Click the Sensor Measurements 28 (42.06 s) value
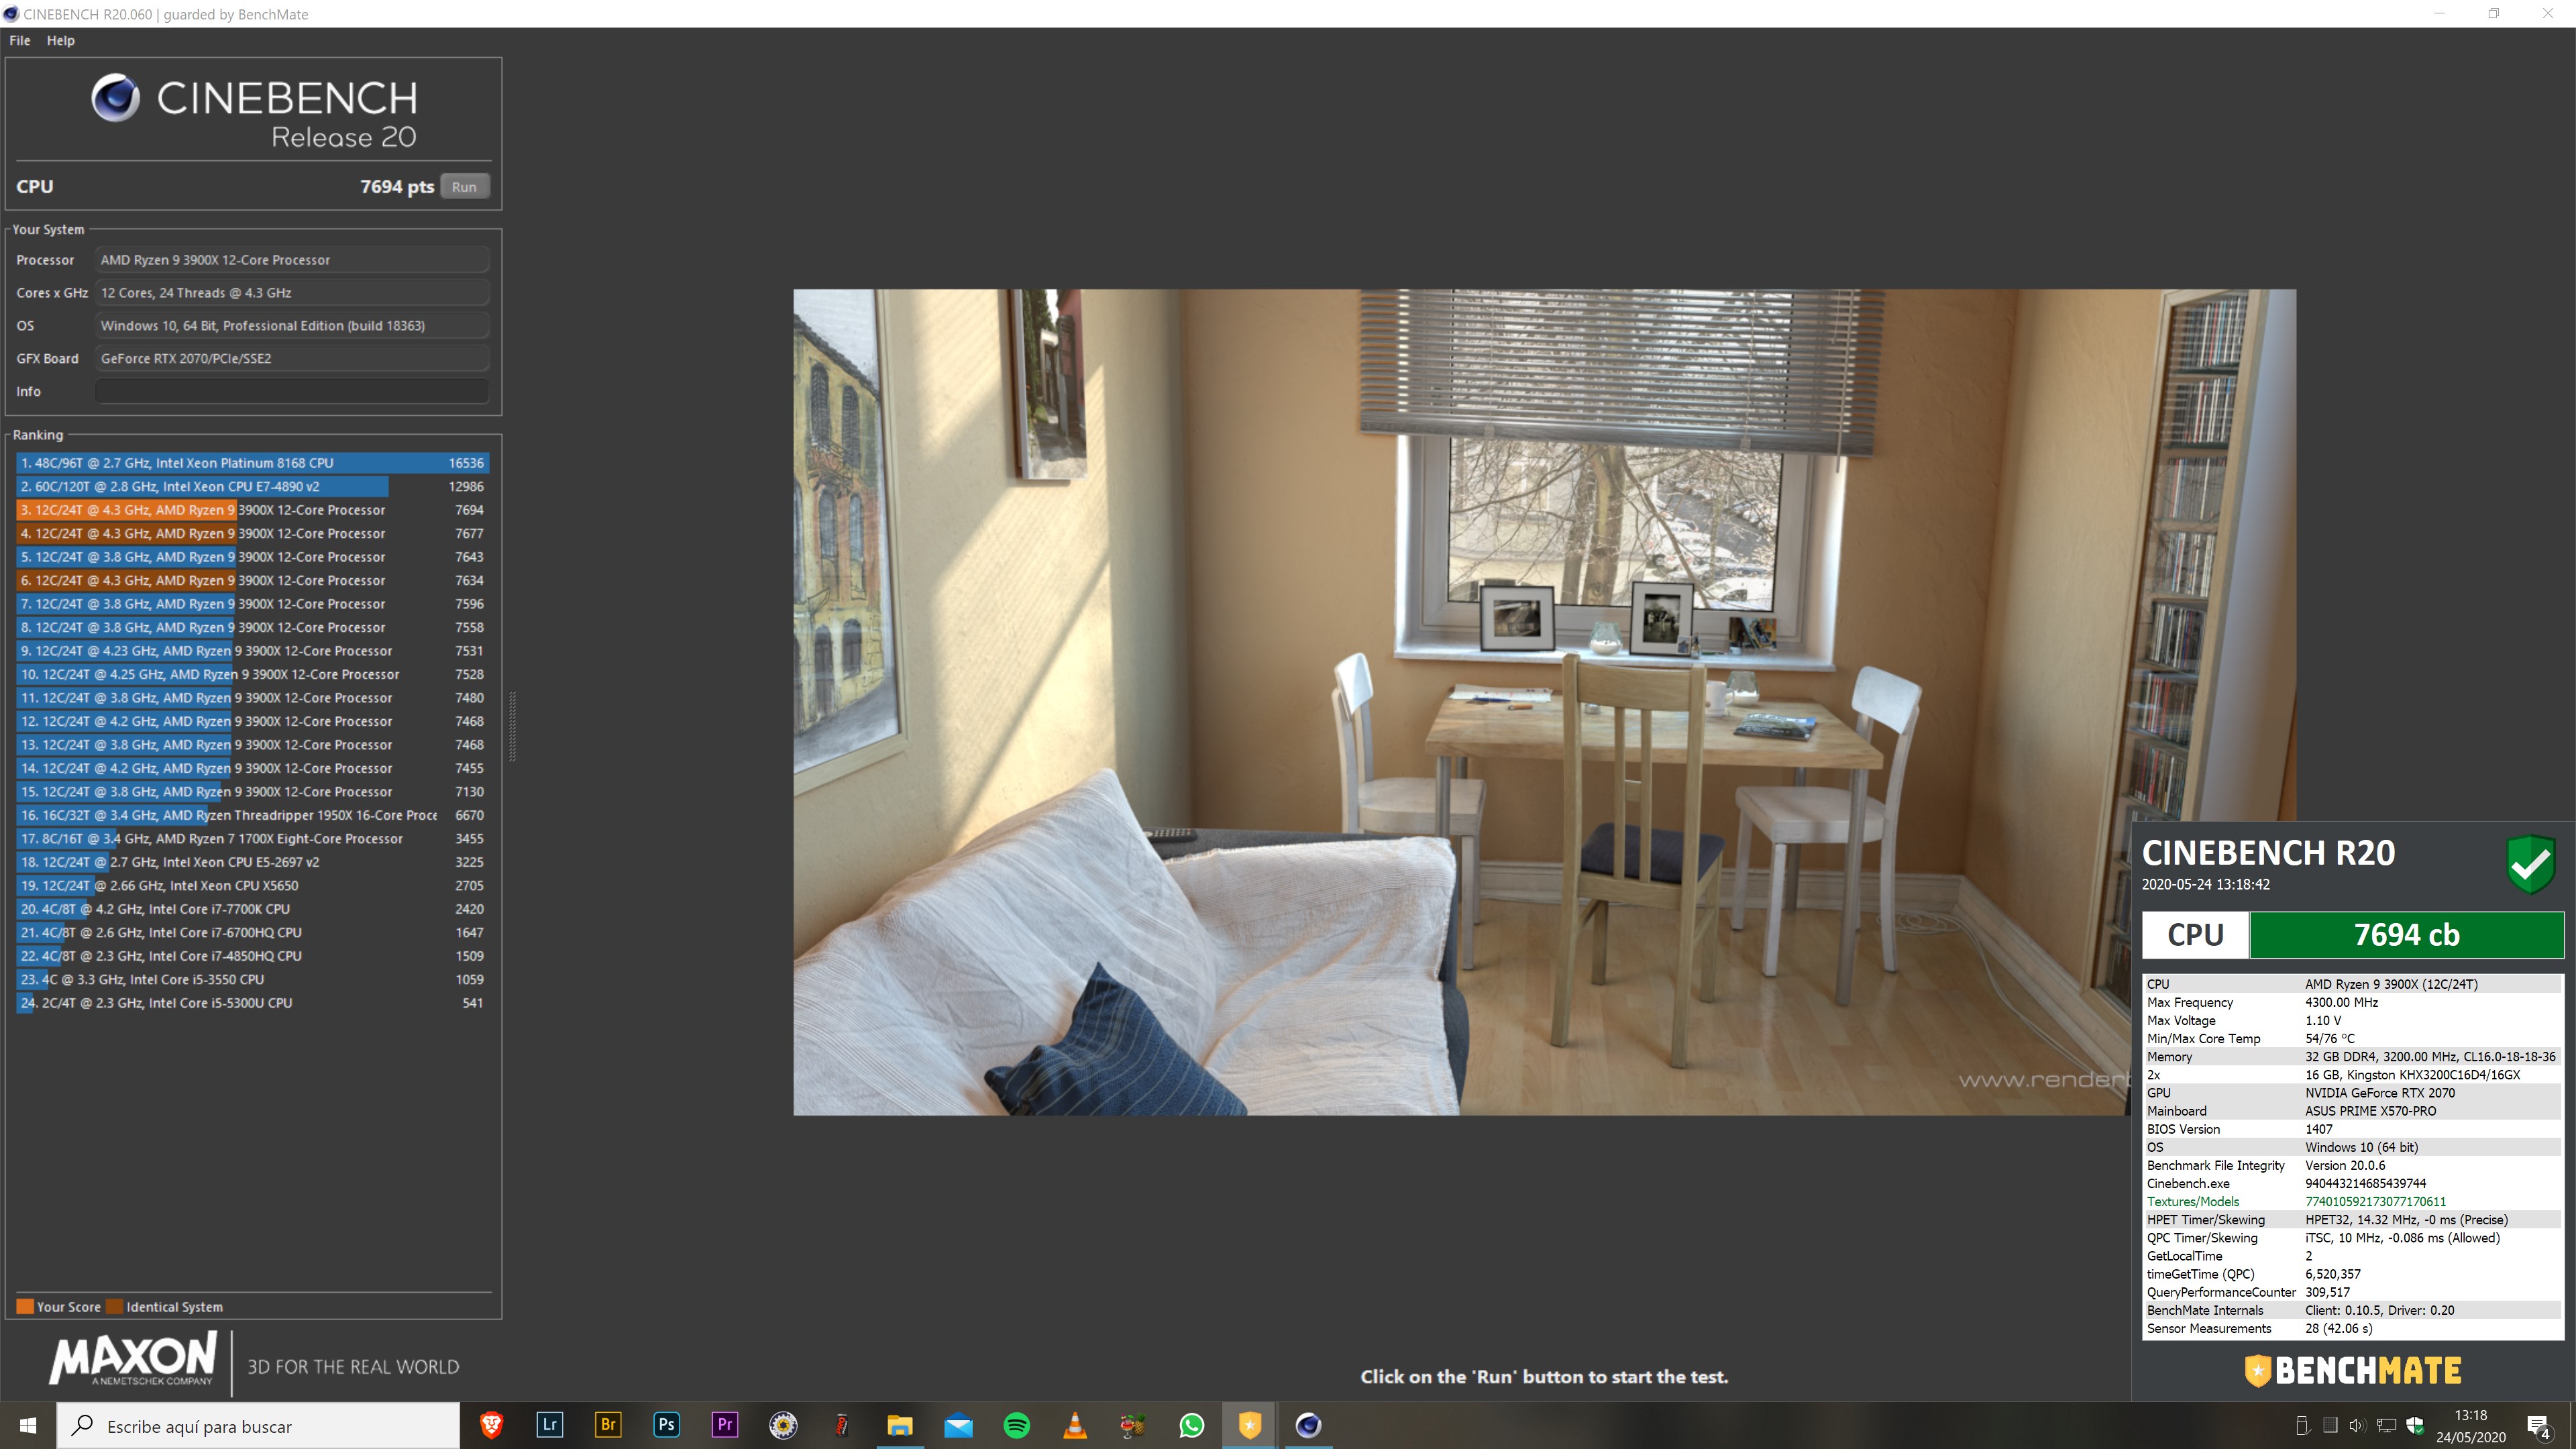Screen dimensions: 2576x1449 coord(2338,1328)
